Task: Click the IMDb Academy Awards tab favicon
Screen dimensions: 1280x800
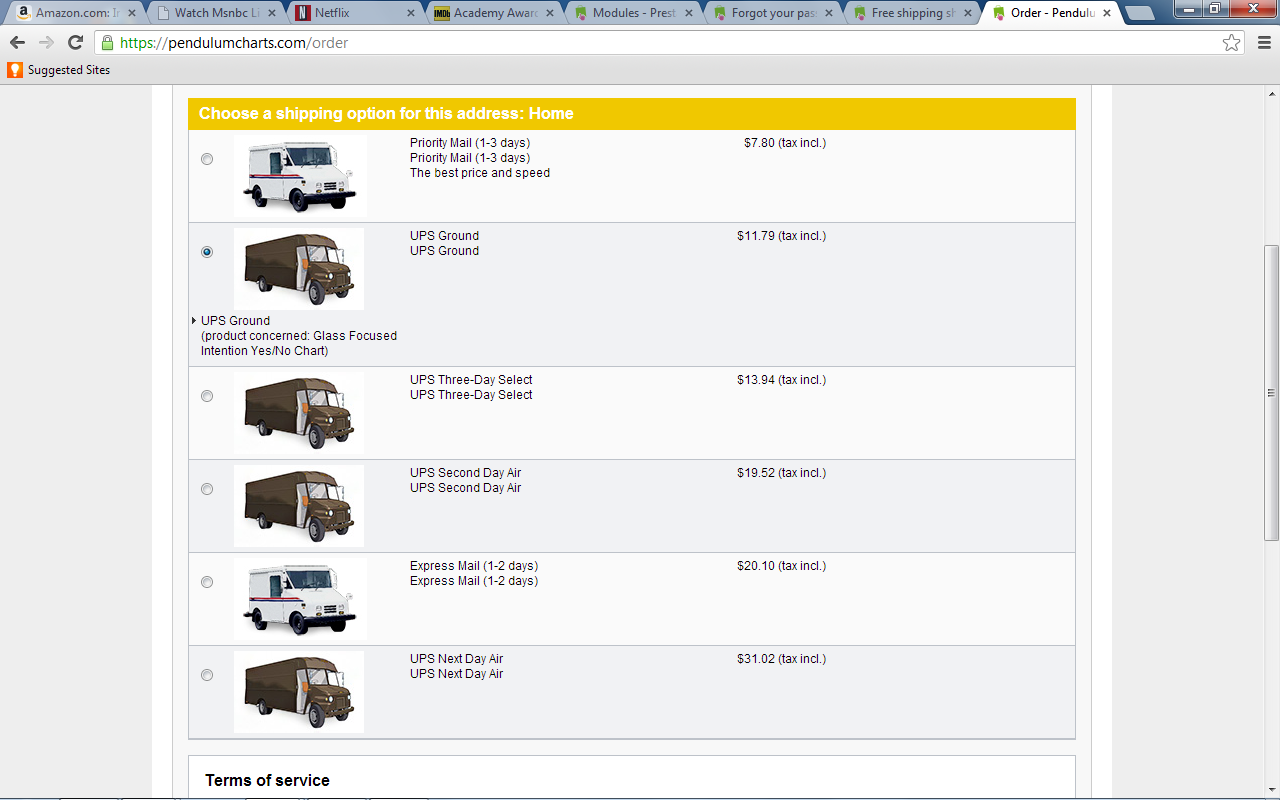Action: pyautogui.click(x=442, y=13)
